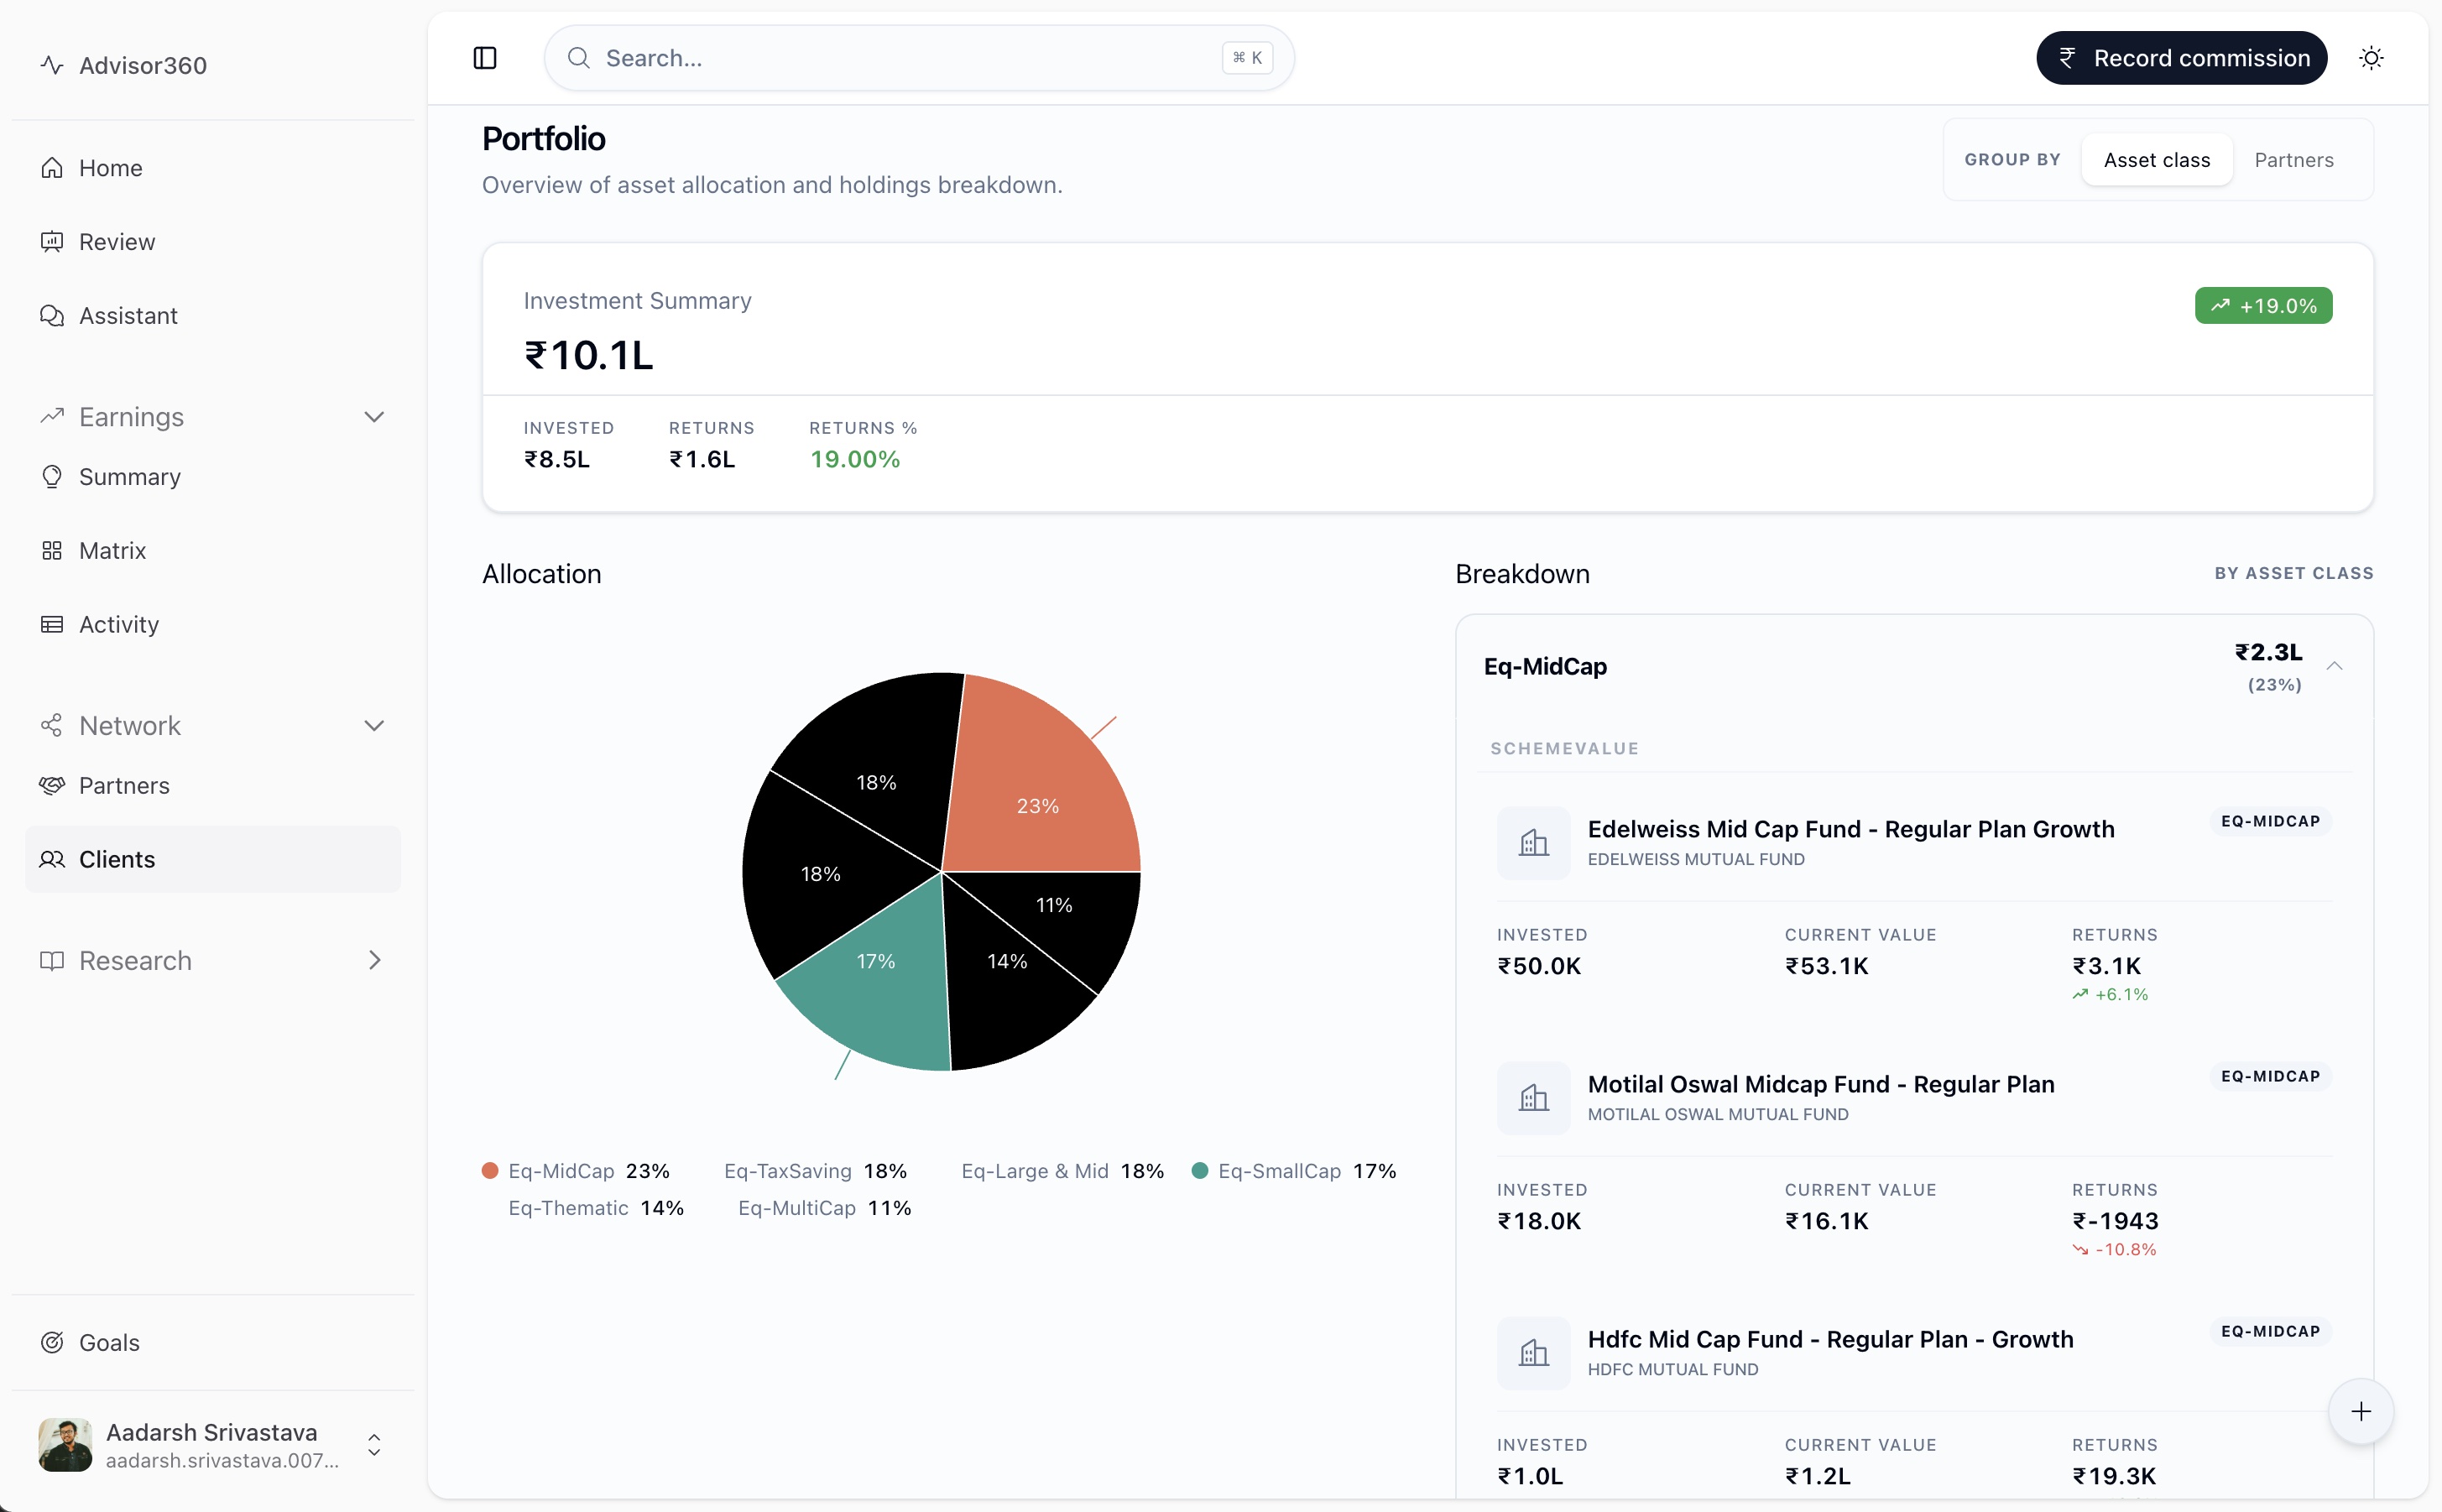Click the Assistant chat bubble icon
Screen dimensions: 2442x1512
coord(52,316)
